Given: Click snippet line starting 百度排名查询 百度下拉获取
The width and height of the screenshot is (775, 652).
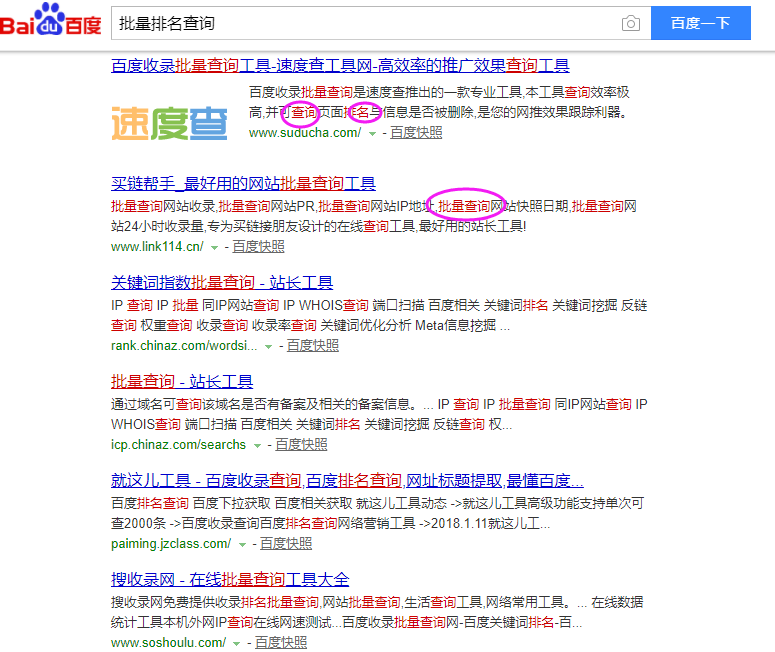Looking at the screenshot, I should pos(377,503).
